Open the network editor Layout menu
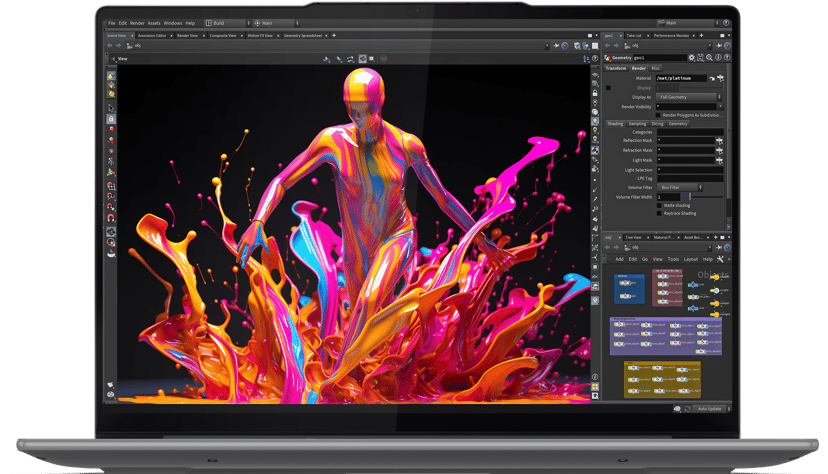This screenshot has height=474, width=828. click(x=691, y=259)
